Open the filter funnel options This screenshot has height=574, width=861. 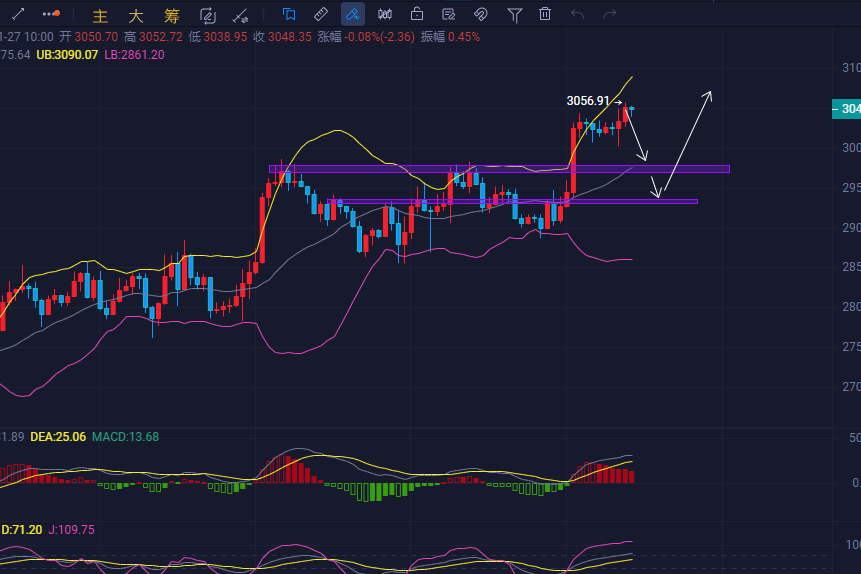[514, 14]
